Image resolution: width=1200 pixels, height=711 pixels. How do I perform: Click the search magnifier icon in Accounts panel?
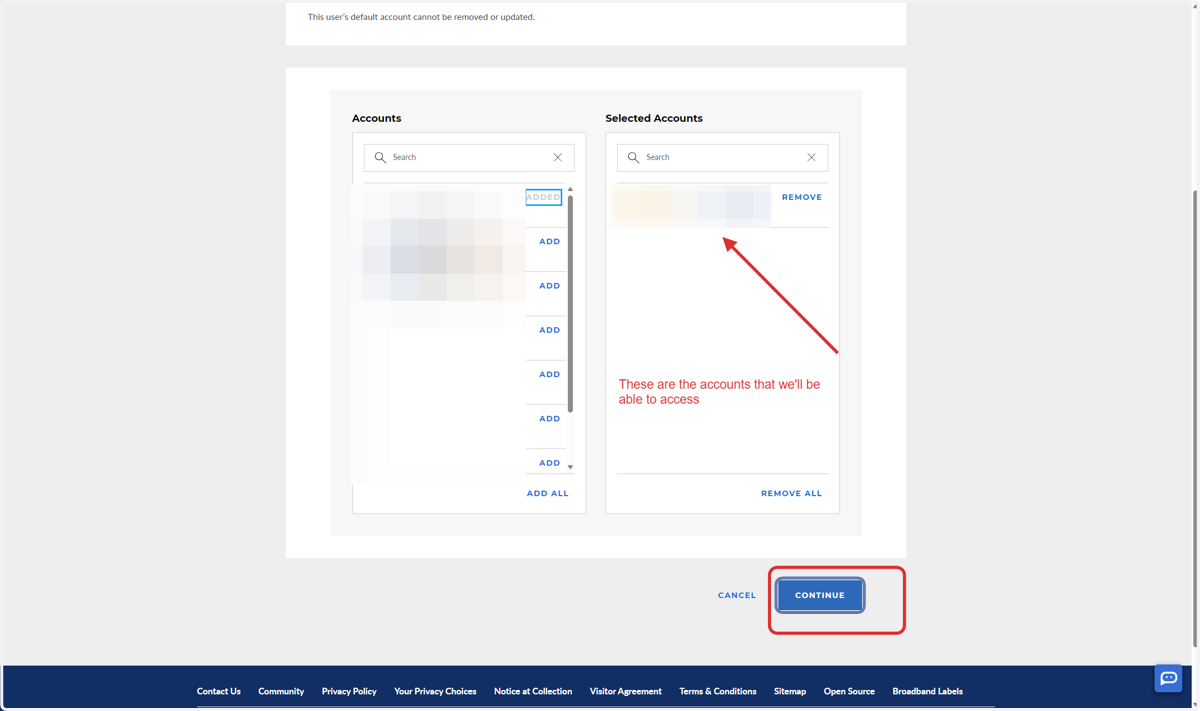coord(380,157)
